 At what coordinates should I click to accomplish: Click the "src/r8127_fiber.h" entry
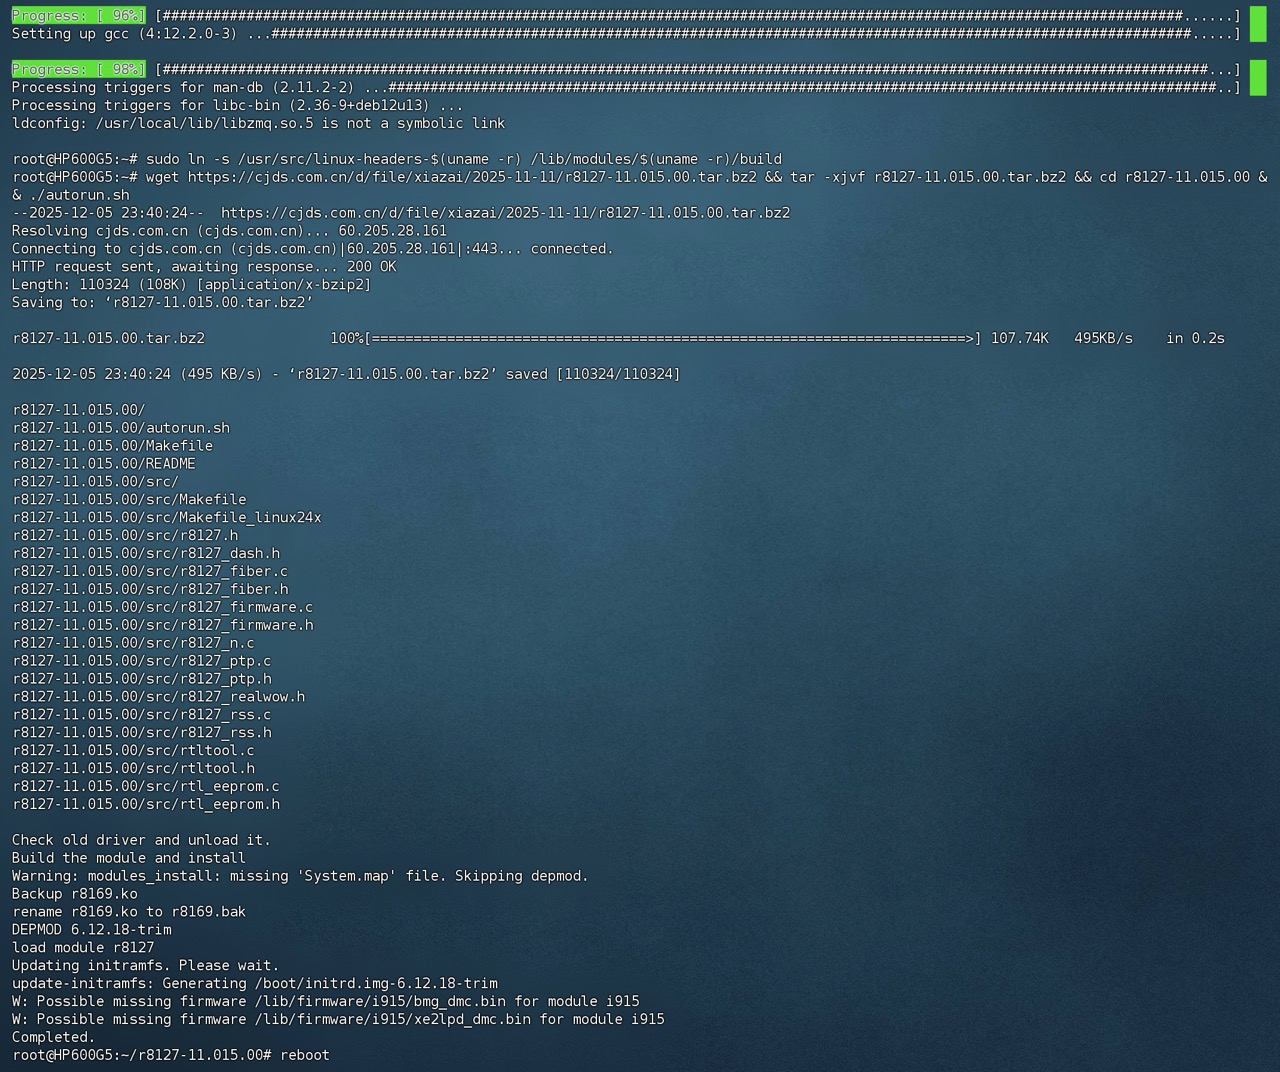coord(150,590)
